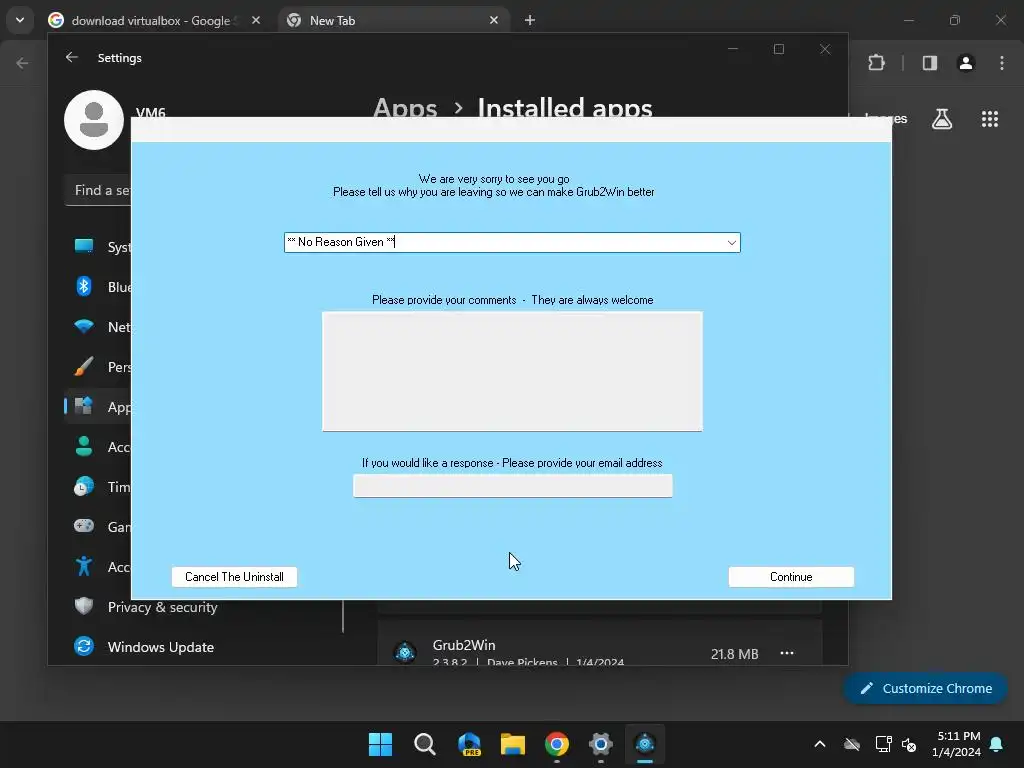This screenshot has width=1024, height=768.
Task: Open notifications bell icon
Action: coord(997,744)
